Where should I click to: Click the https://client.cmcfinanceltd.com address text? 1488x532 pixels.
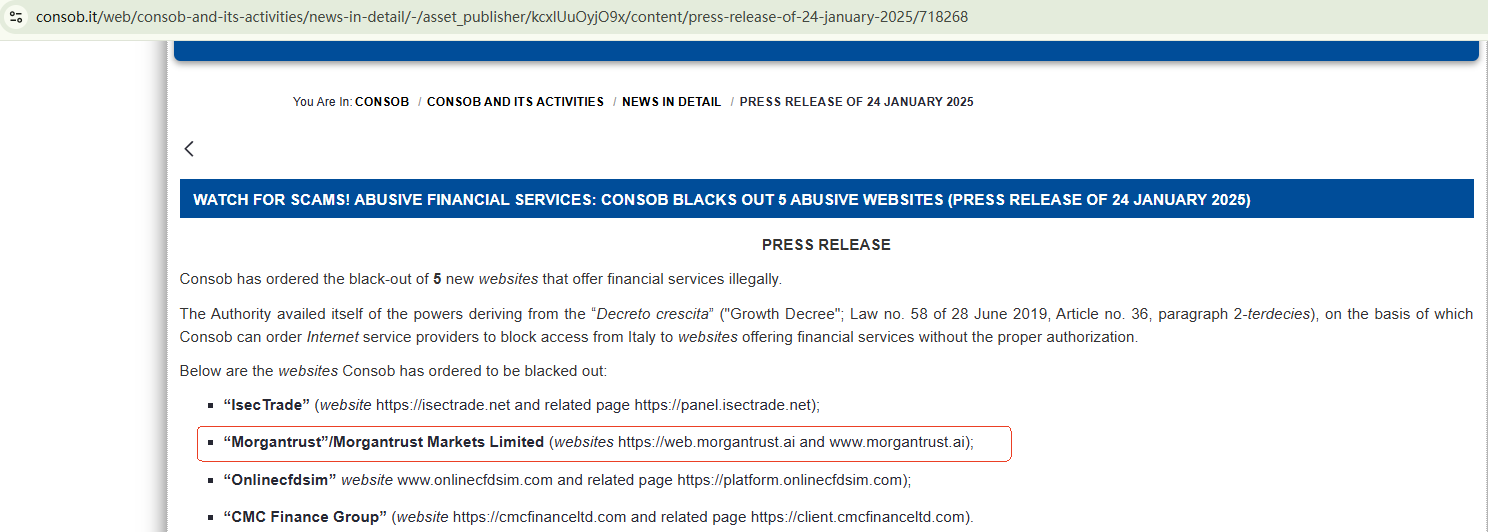click(x=858, y=517)
